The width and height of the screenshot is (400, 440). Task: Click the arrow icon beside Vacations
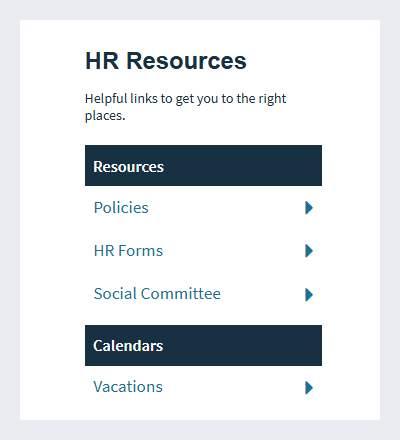(x=309, y=388)
